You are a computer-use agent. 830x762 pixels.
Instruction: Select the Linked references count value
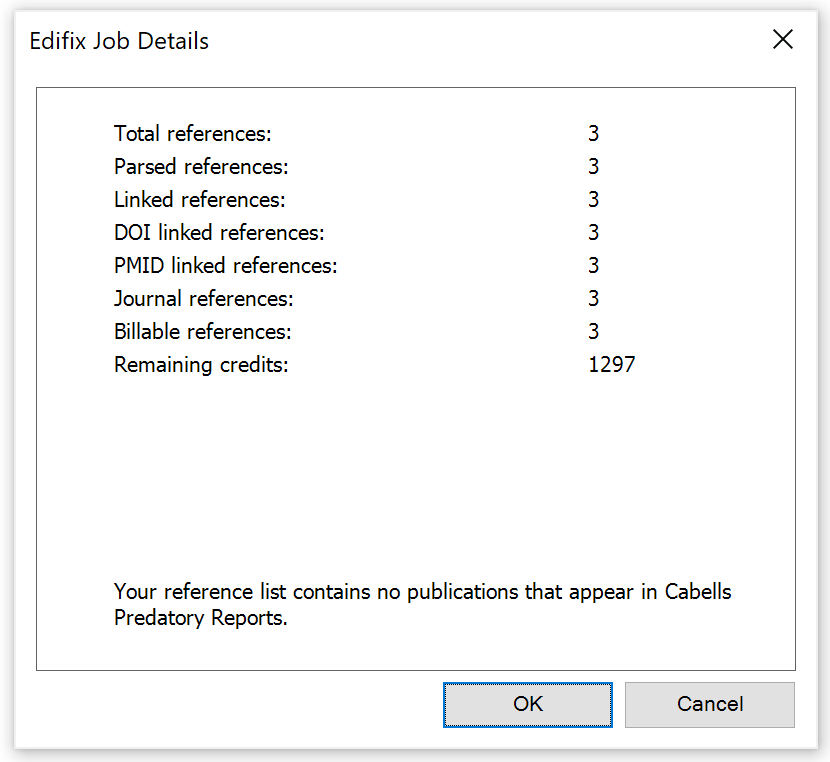593,199
